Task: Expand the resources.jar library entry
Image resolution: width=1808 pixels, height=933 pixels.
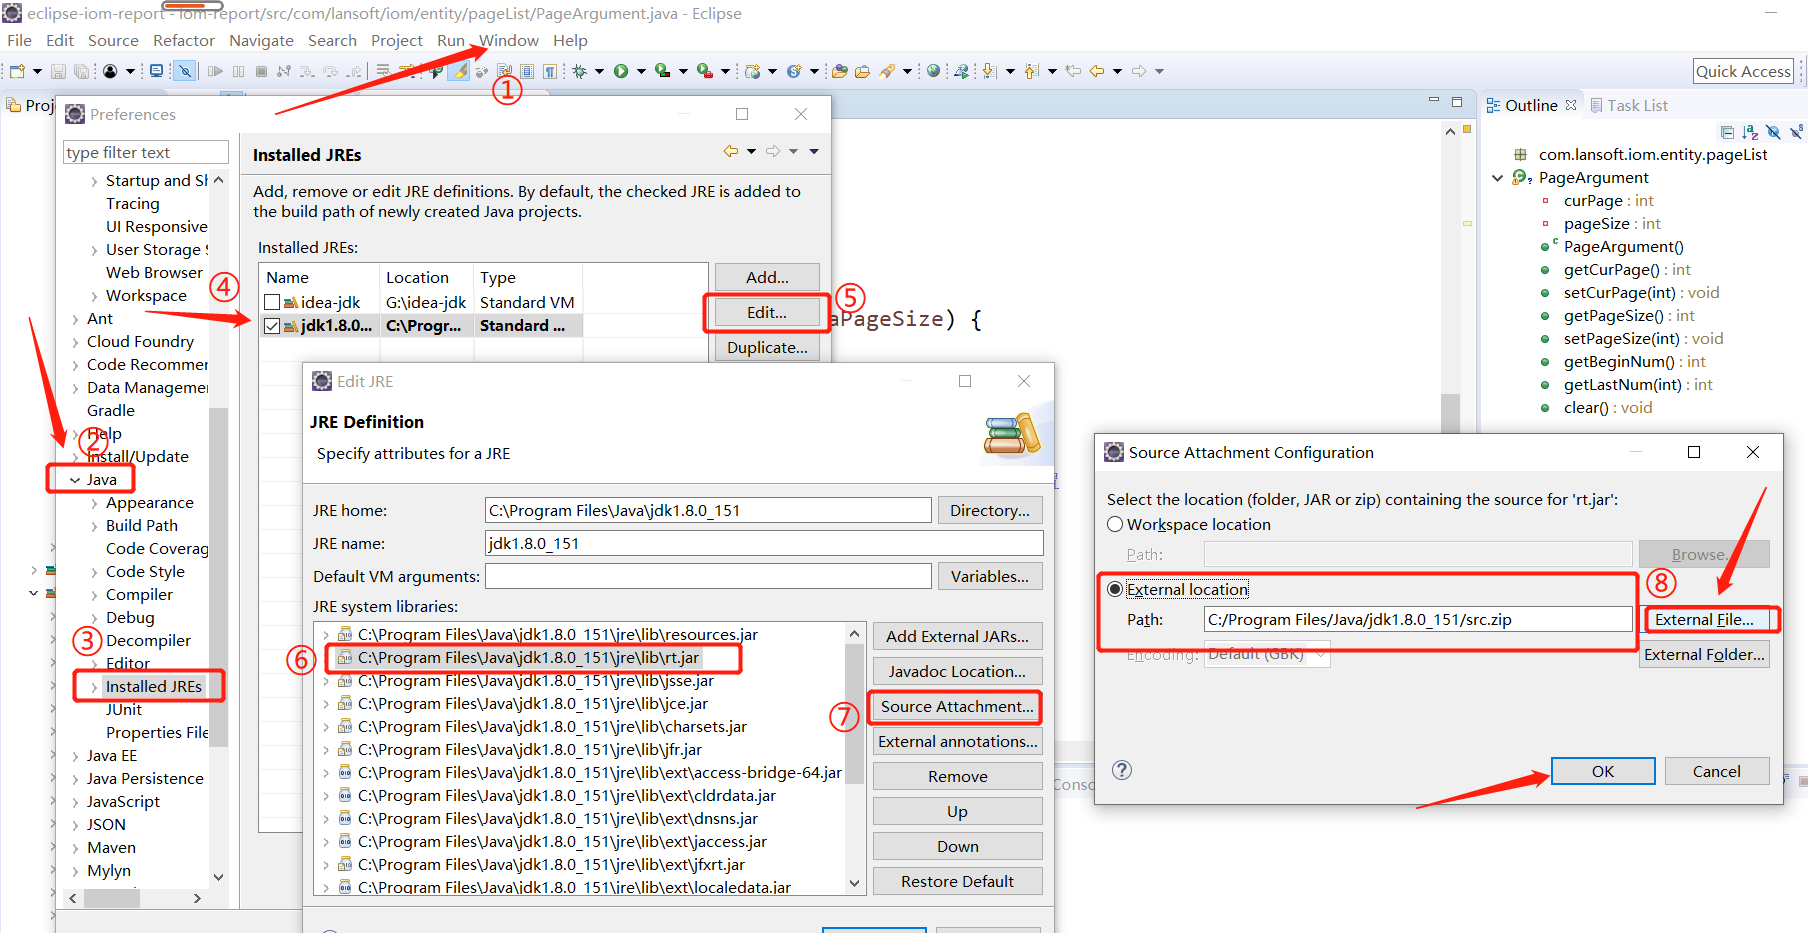Action: [x=326, y=635]
